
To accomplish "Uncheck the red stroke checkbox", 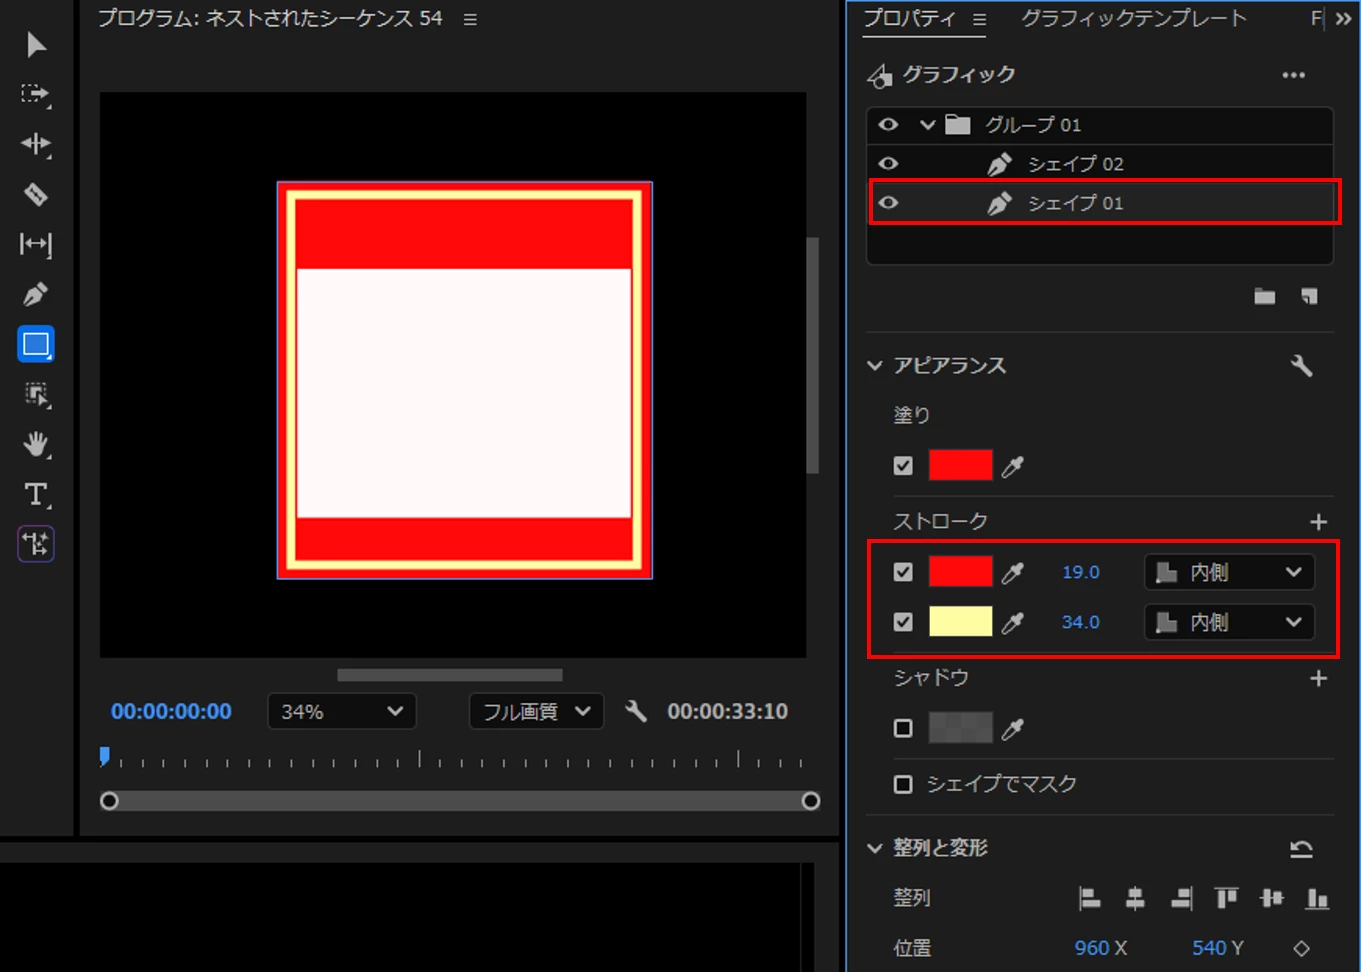I will coord(903,572).
